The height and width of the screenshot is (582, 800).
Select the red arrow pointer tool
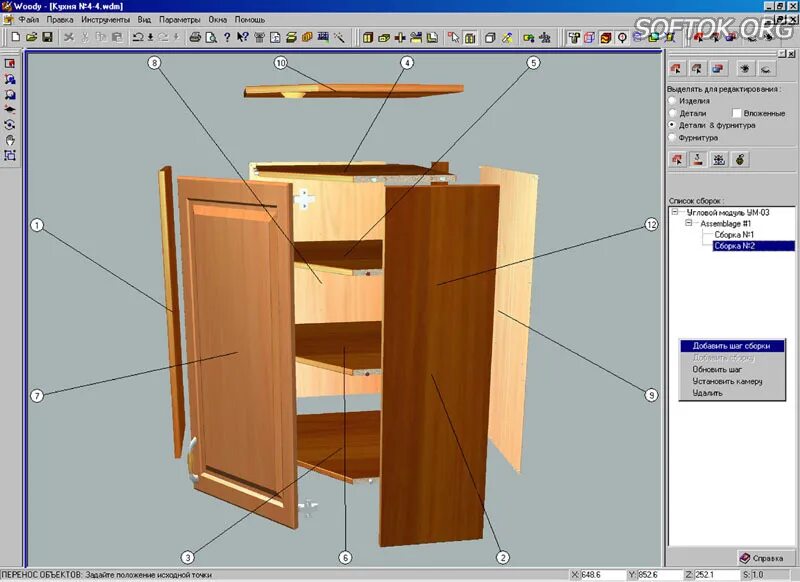click(453, 38)
